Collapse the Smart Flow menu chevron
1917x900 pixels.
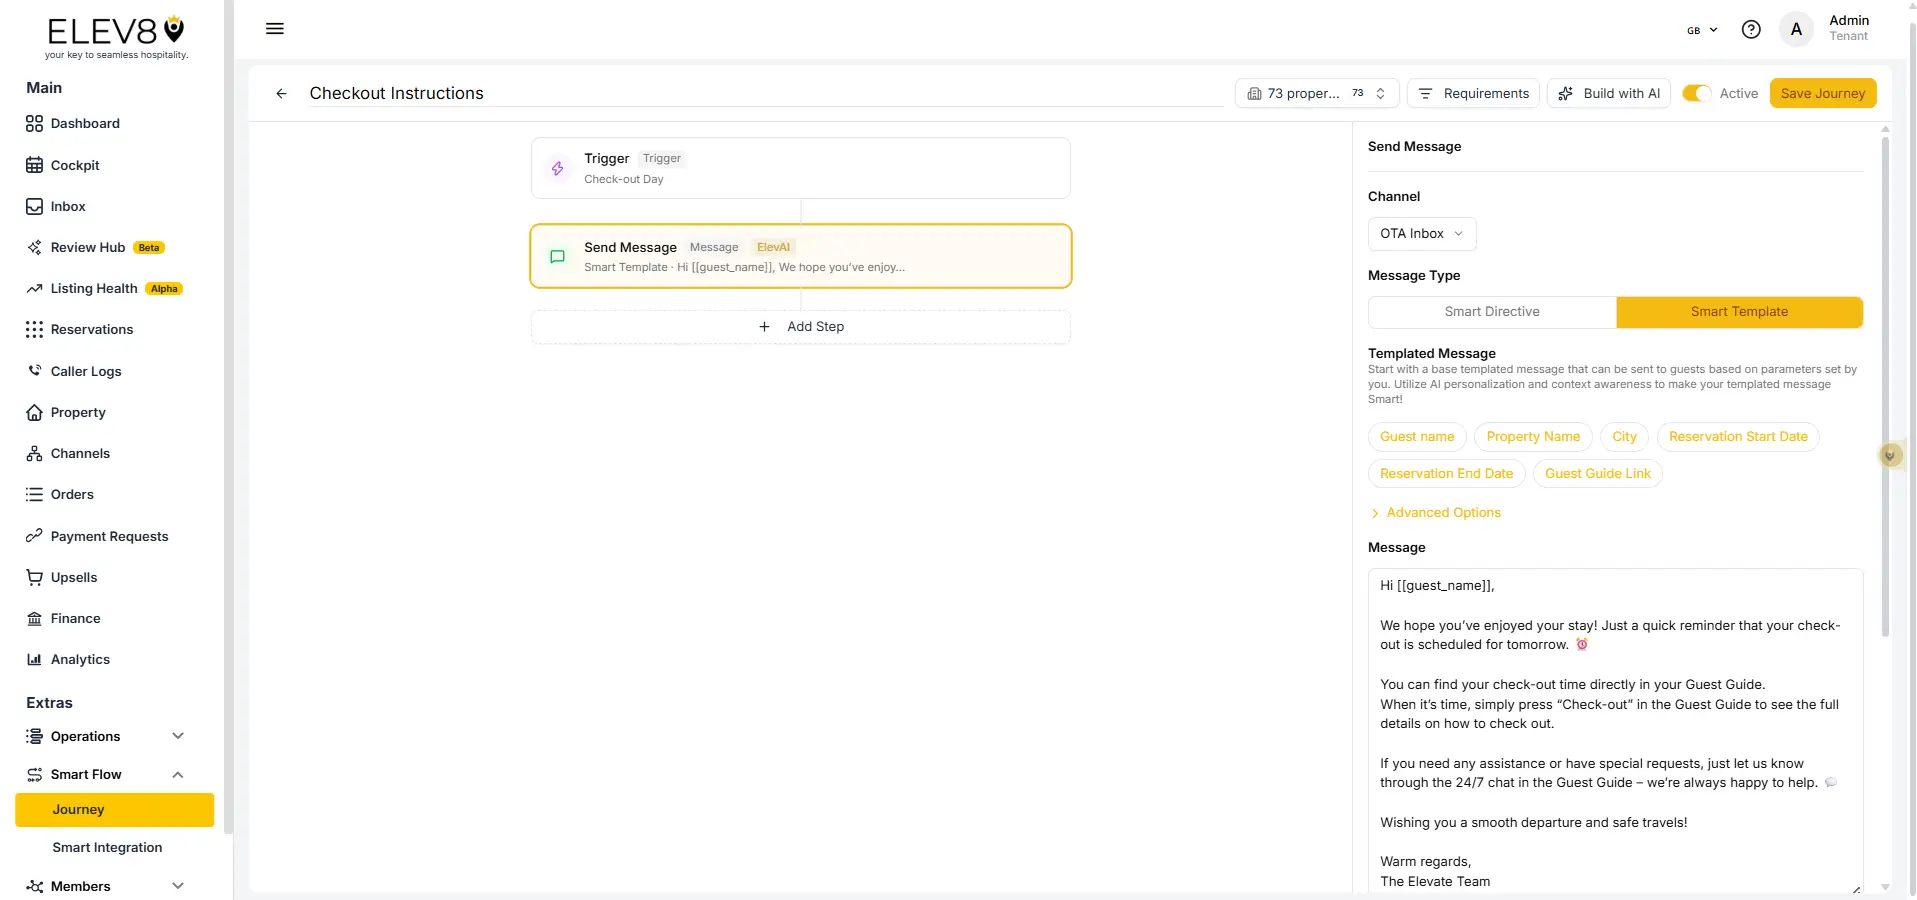coord(178,774)
